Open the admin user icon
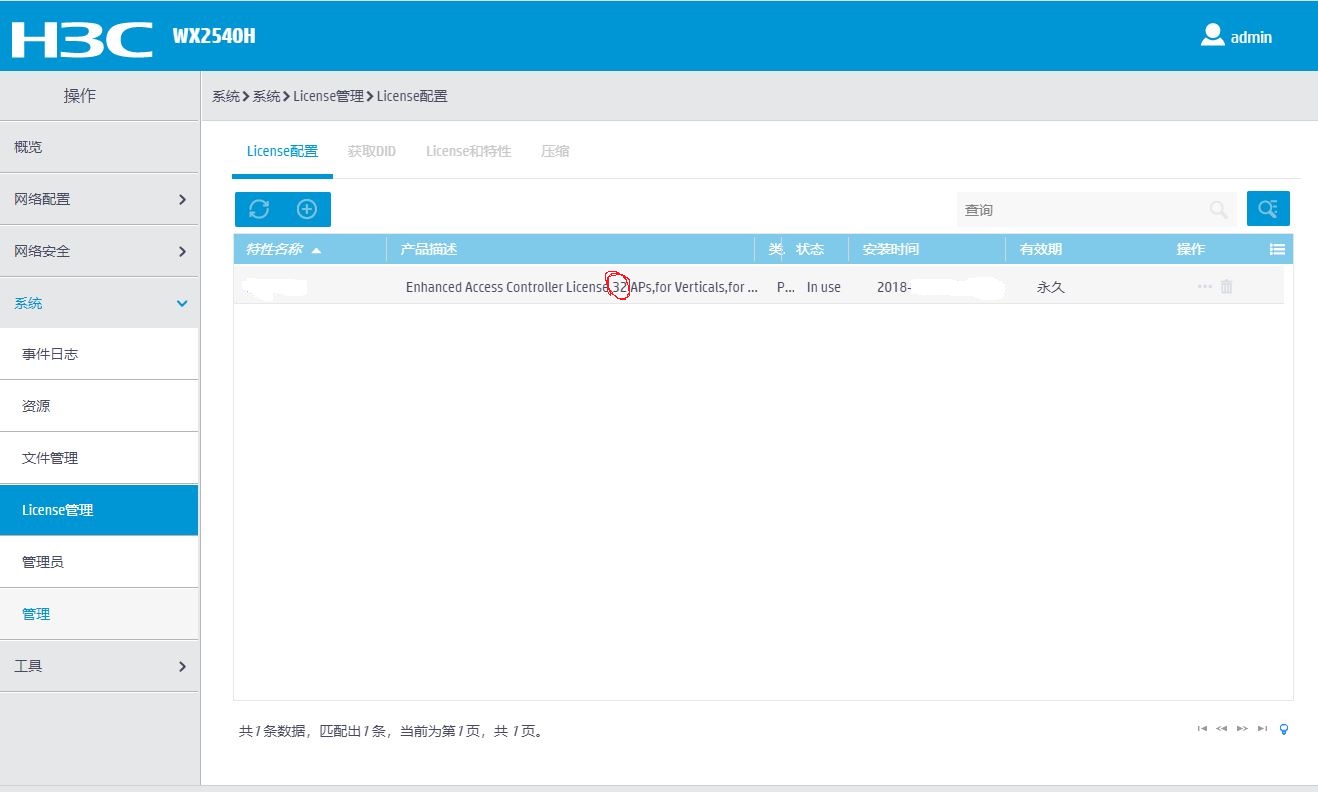The image size is (1318, 792). (1212, 36)
